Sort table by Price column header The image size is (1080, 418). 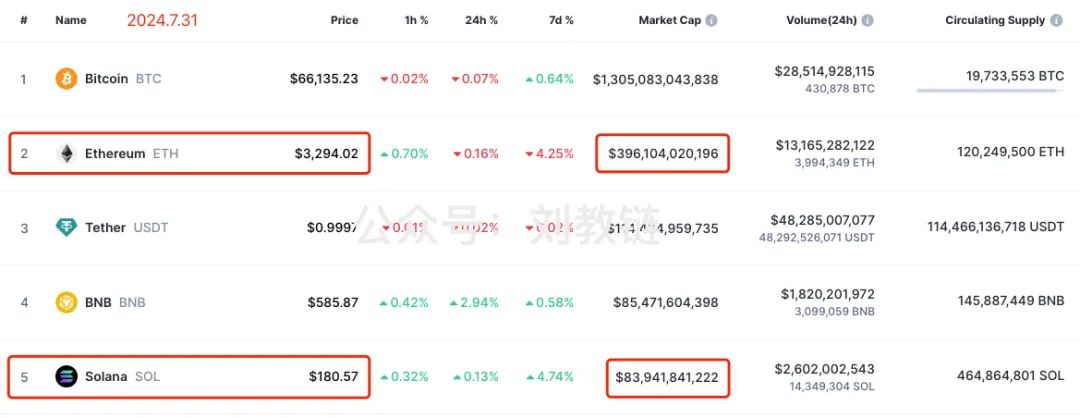(x=344, y=21)
